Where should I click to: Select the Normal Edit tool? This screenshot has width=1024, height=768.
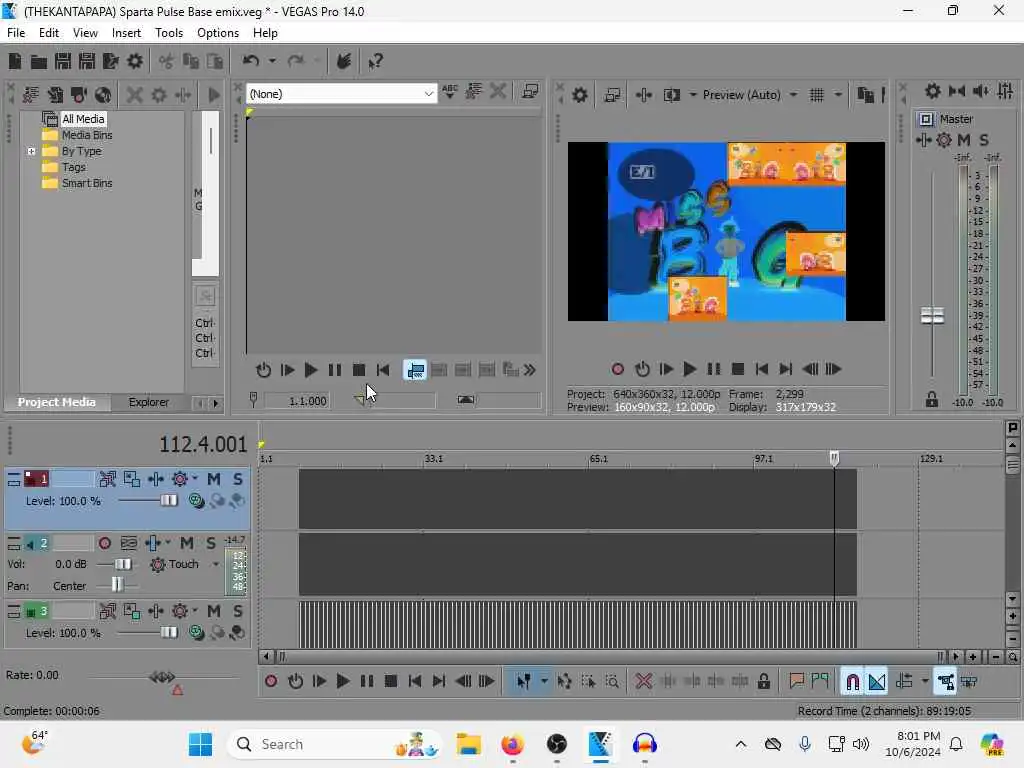pyautogui.click(x=523, y=682)
